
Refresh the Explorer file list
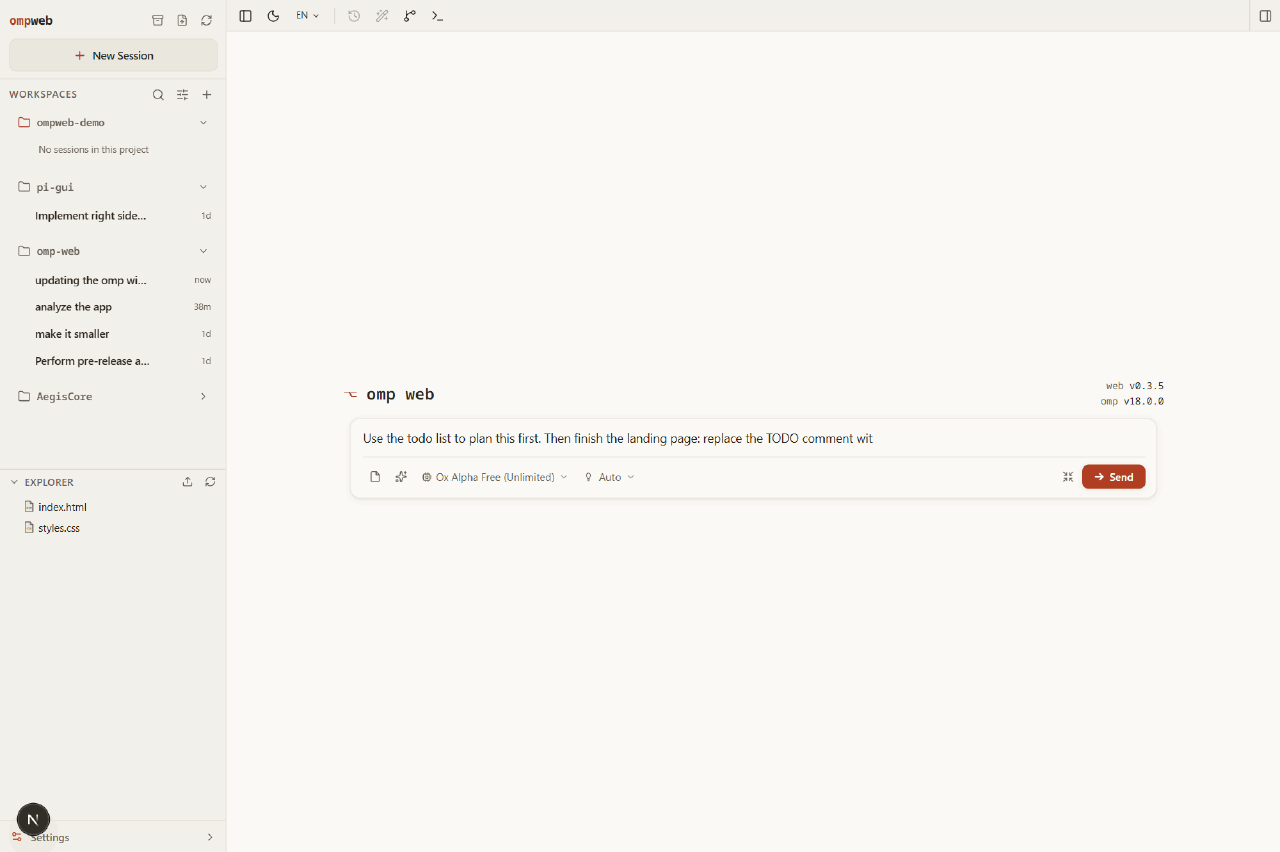[210, 482]
